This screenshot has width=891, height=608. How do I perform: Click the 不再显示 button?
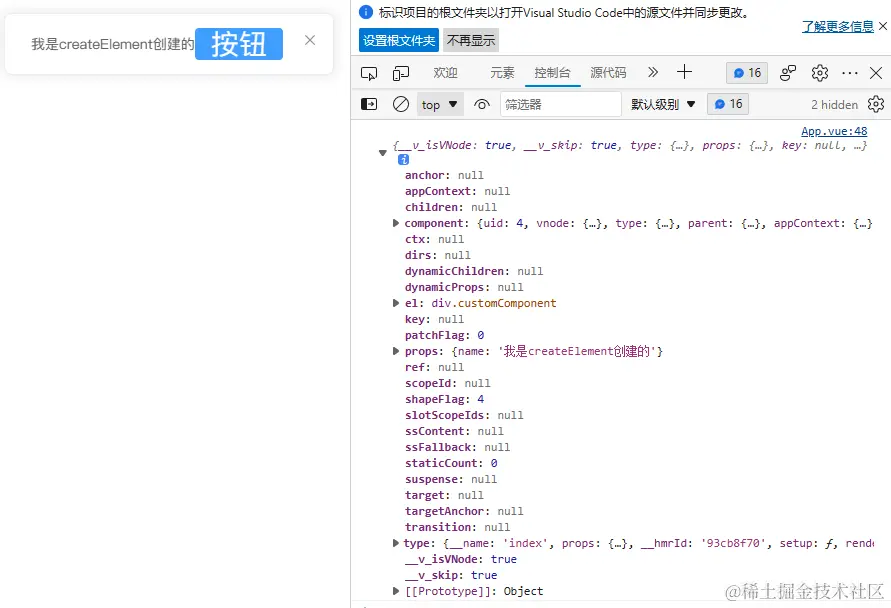pyautogui.click(x=471, y=40)
